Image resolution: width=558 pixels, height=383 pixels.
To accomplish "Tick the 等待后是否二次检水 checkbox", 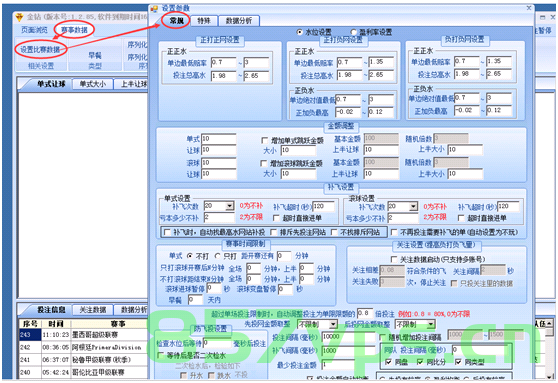I will pyautogui.click(x=161, y=355).
